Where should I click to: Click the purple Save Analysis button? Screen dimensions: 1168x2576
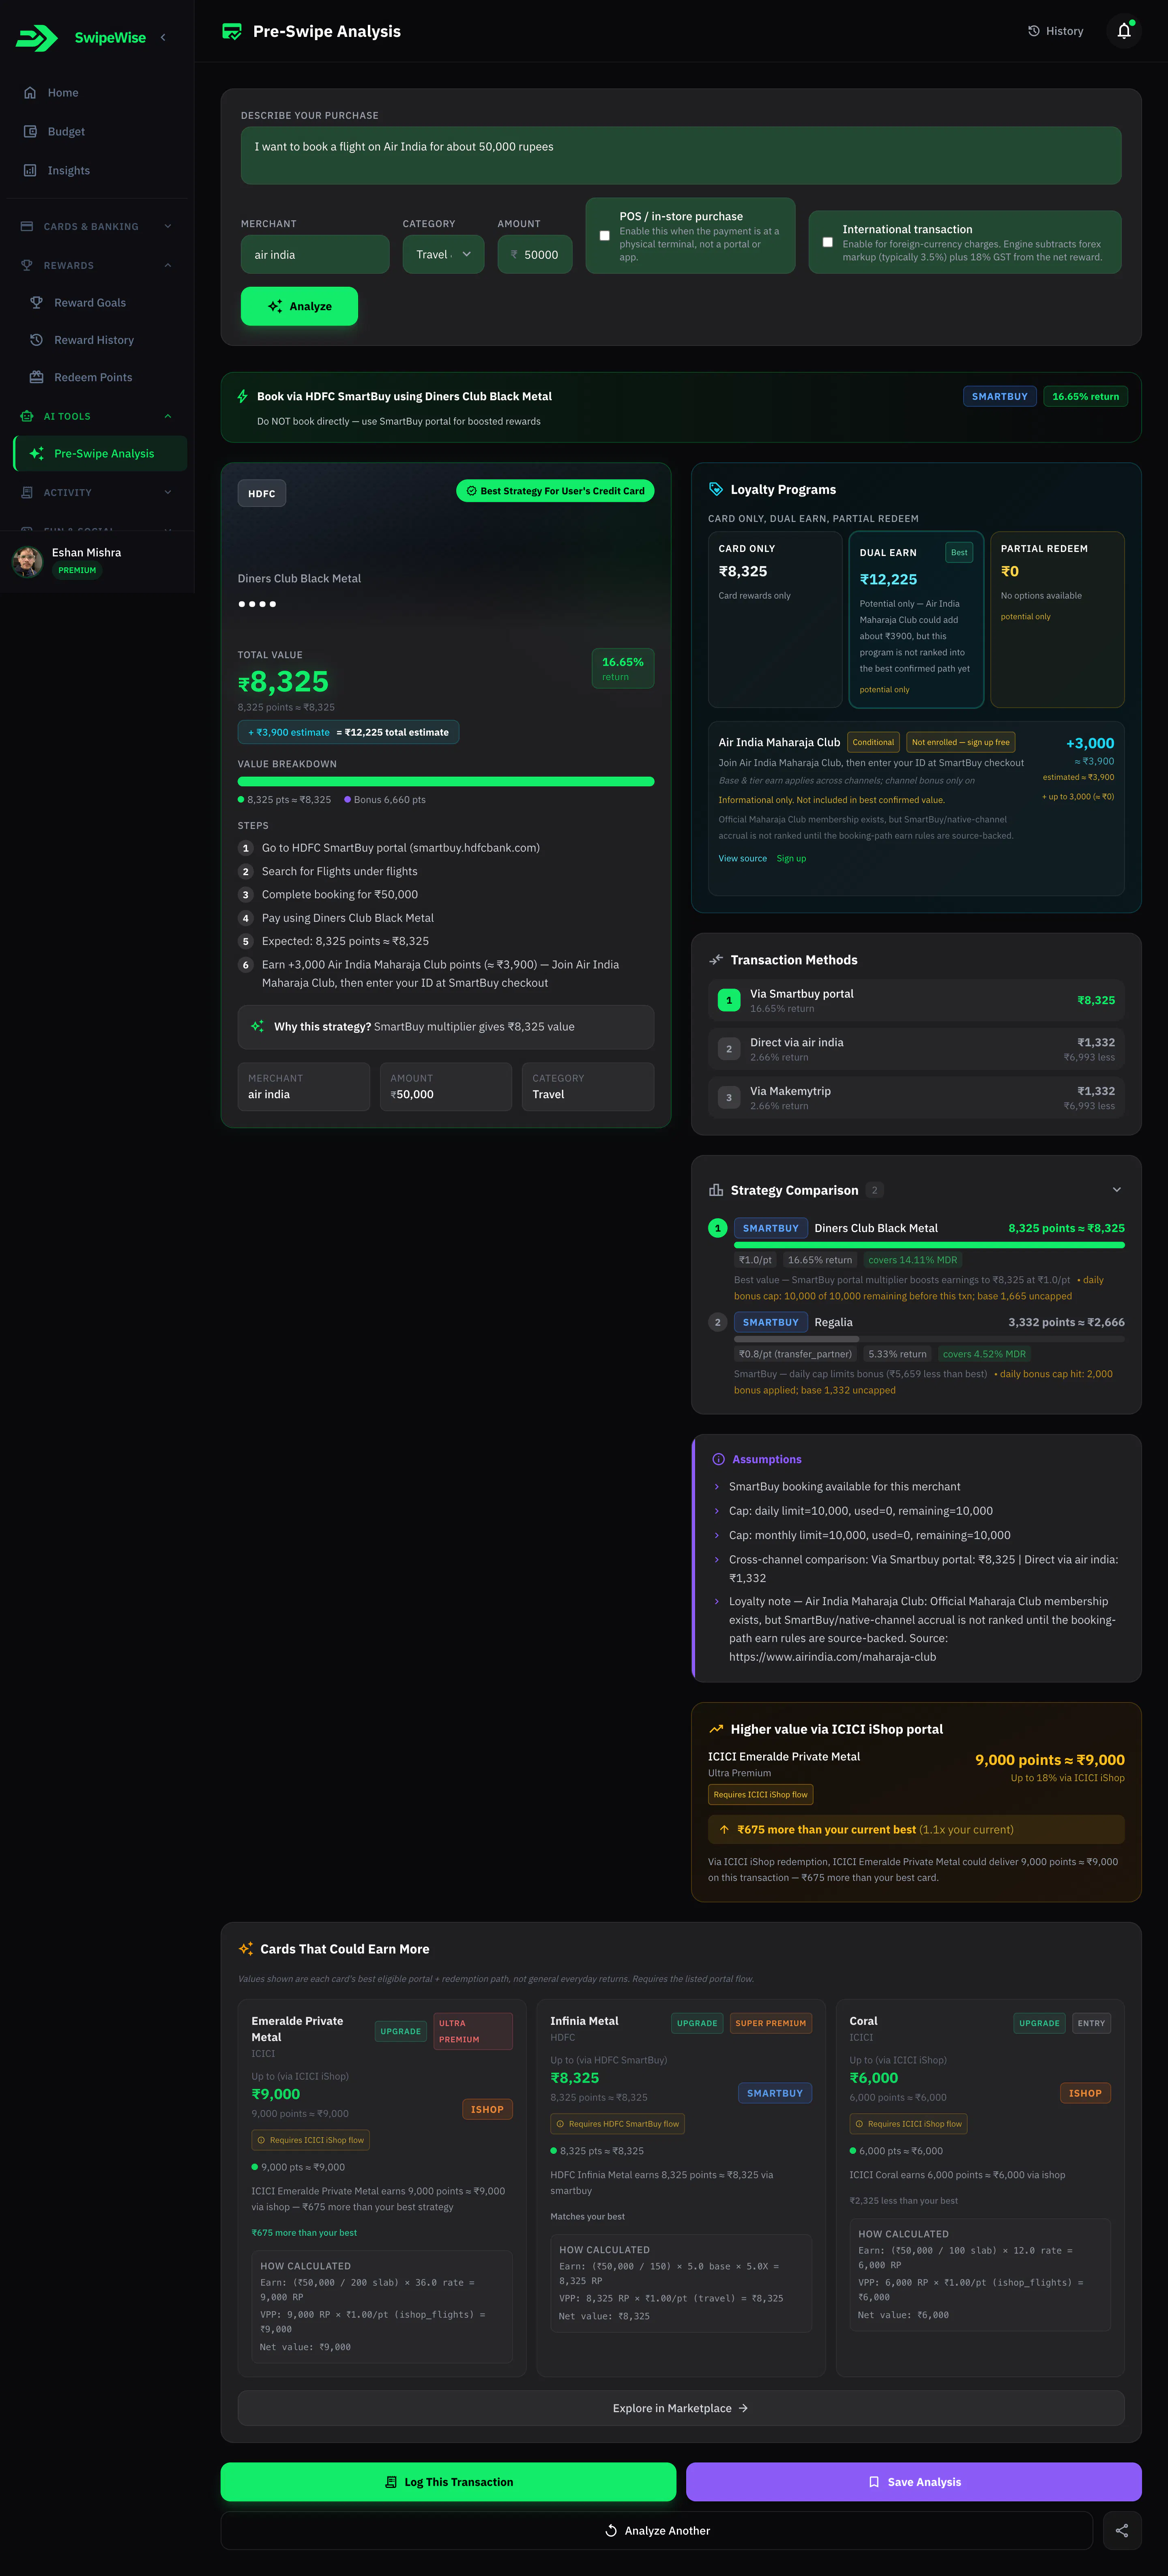914,2482
